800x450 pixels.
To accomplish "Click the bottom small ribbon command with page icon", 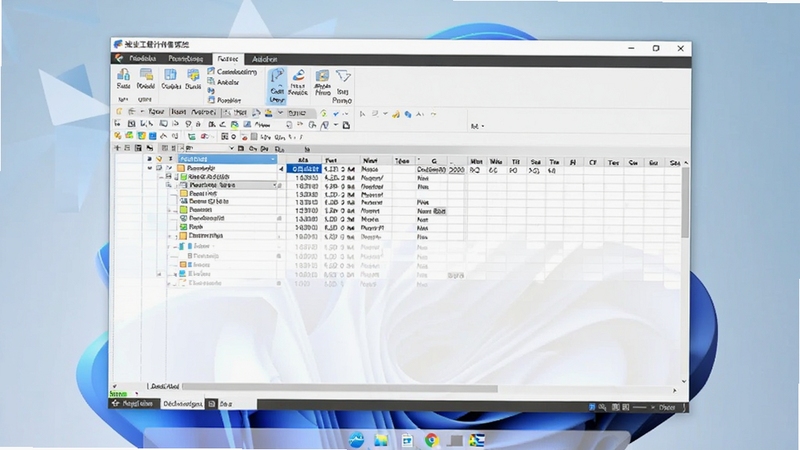I will 224,100.
